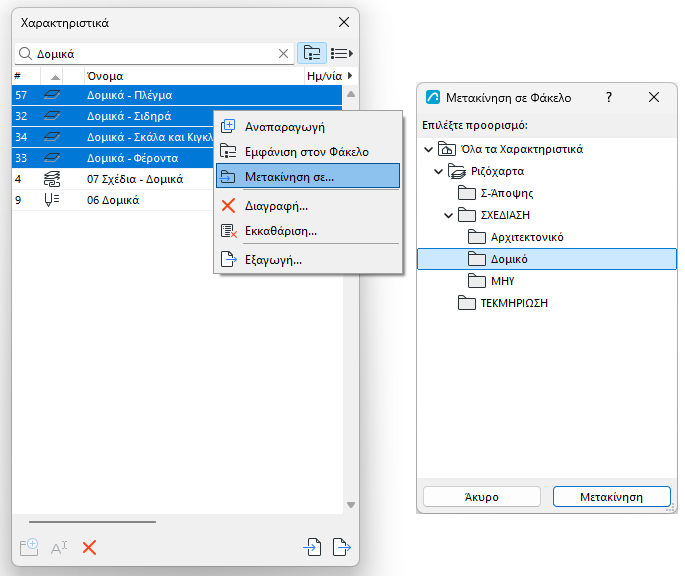Click layer icon of row 32
685x576 pixels.
(52, 116)
